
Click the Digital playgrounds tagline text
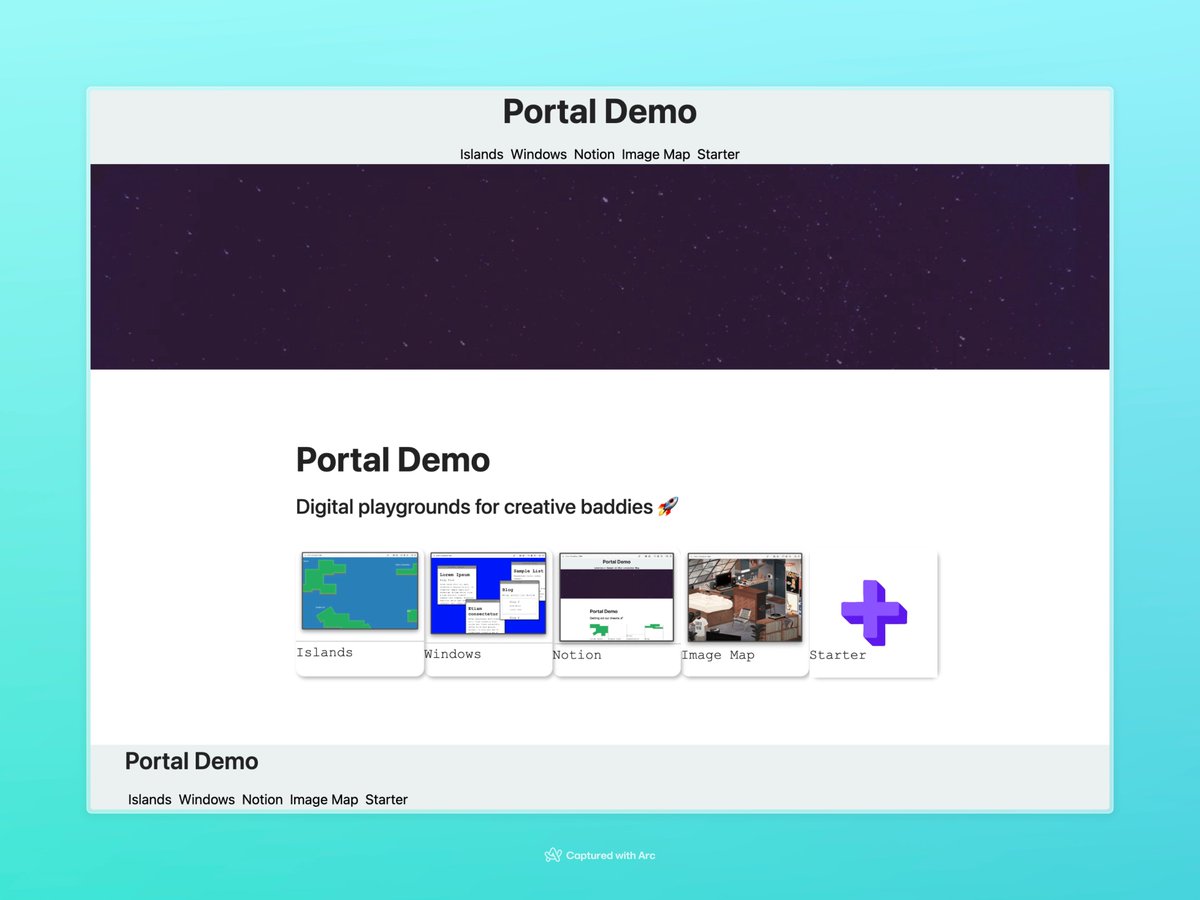(474, 507)
